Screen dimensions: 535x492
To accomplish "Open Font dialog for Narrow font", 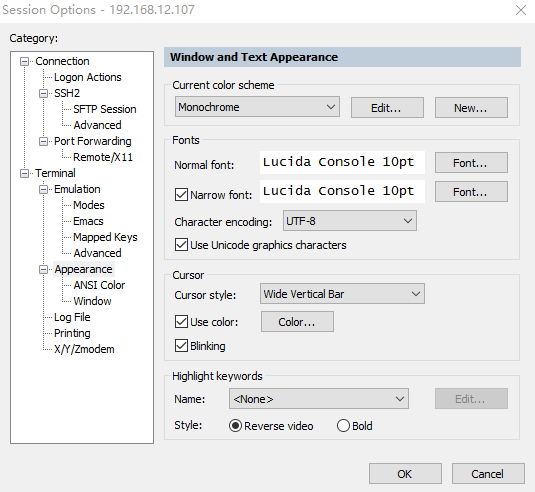I will [471, 192].
